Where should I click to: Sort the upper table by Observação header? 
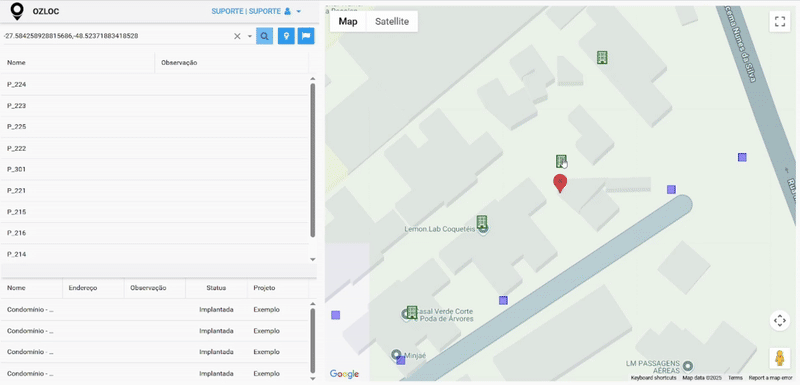[x=232, y=63]
